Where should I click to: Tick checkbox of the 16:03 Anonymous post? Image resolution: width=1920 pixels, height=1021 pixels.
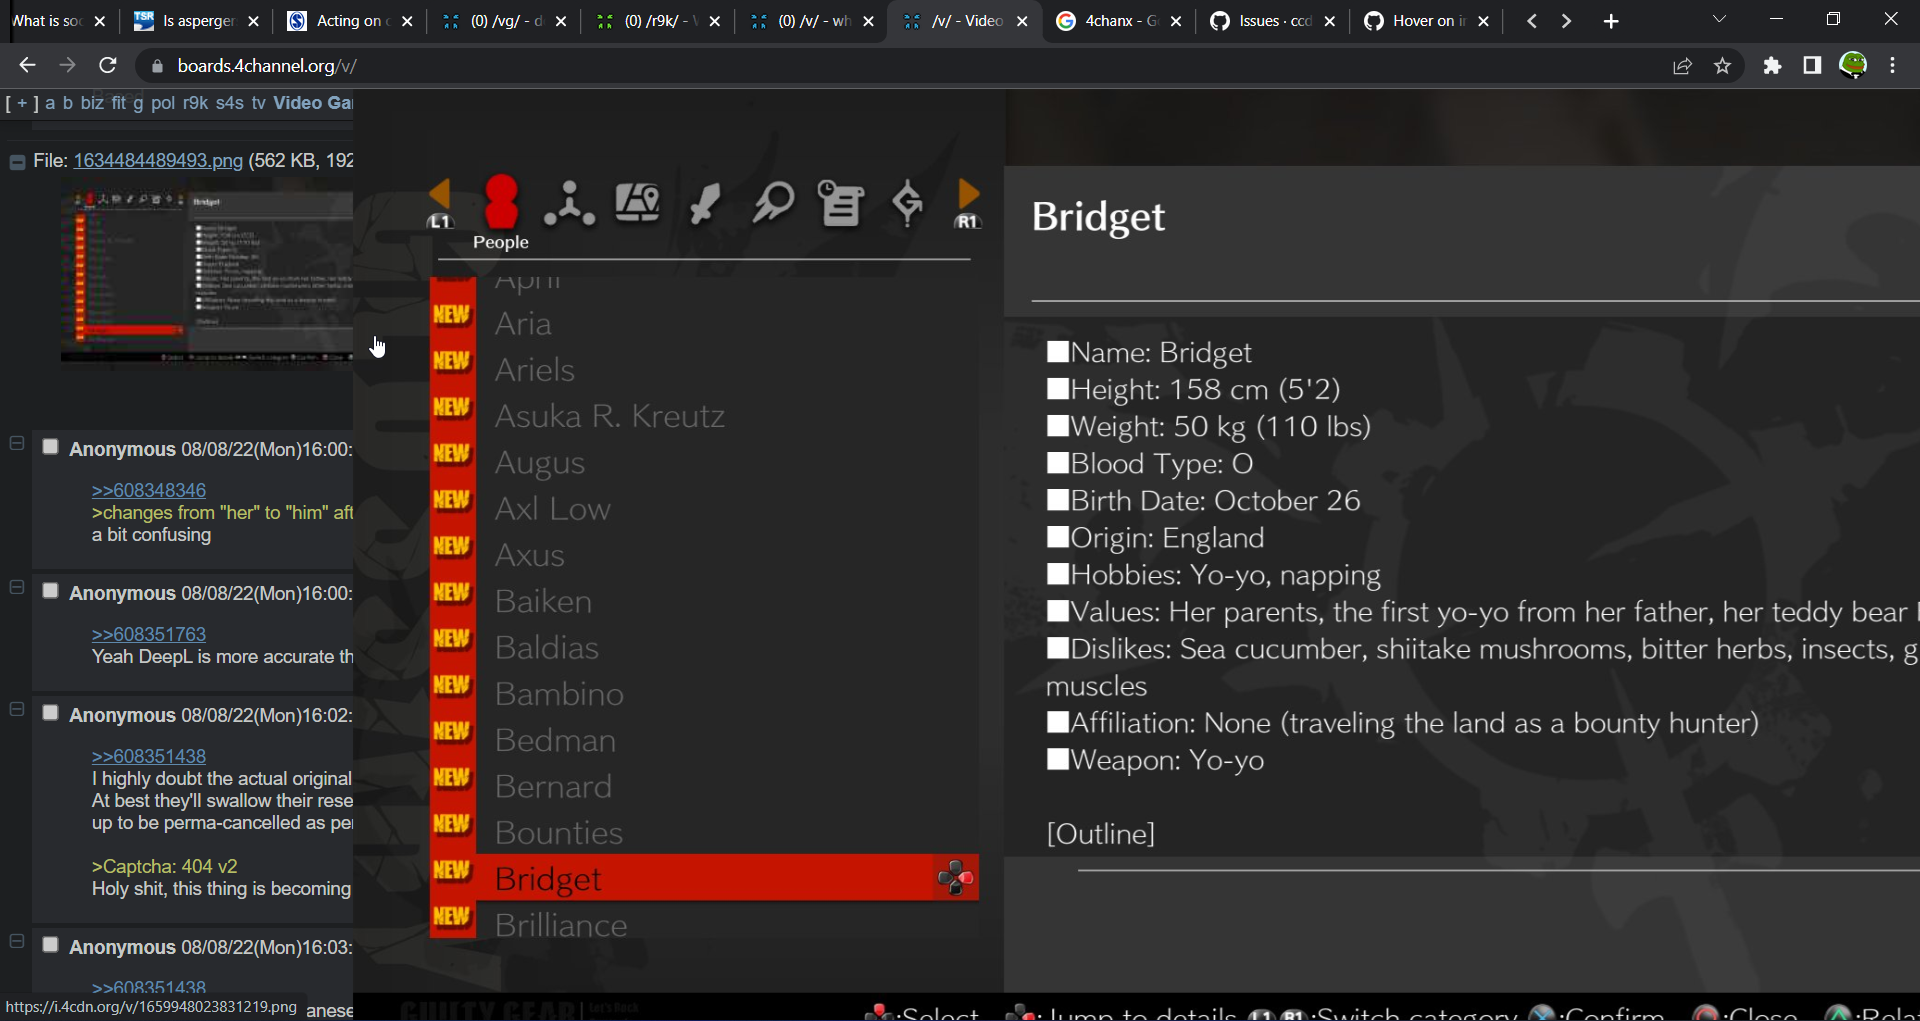pyautogui.click(x=50, y=945)
